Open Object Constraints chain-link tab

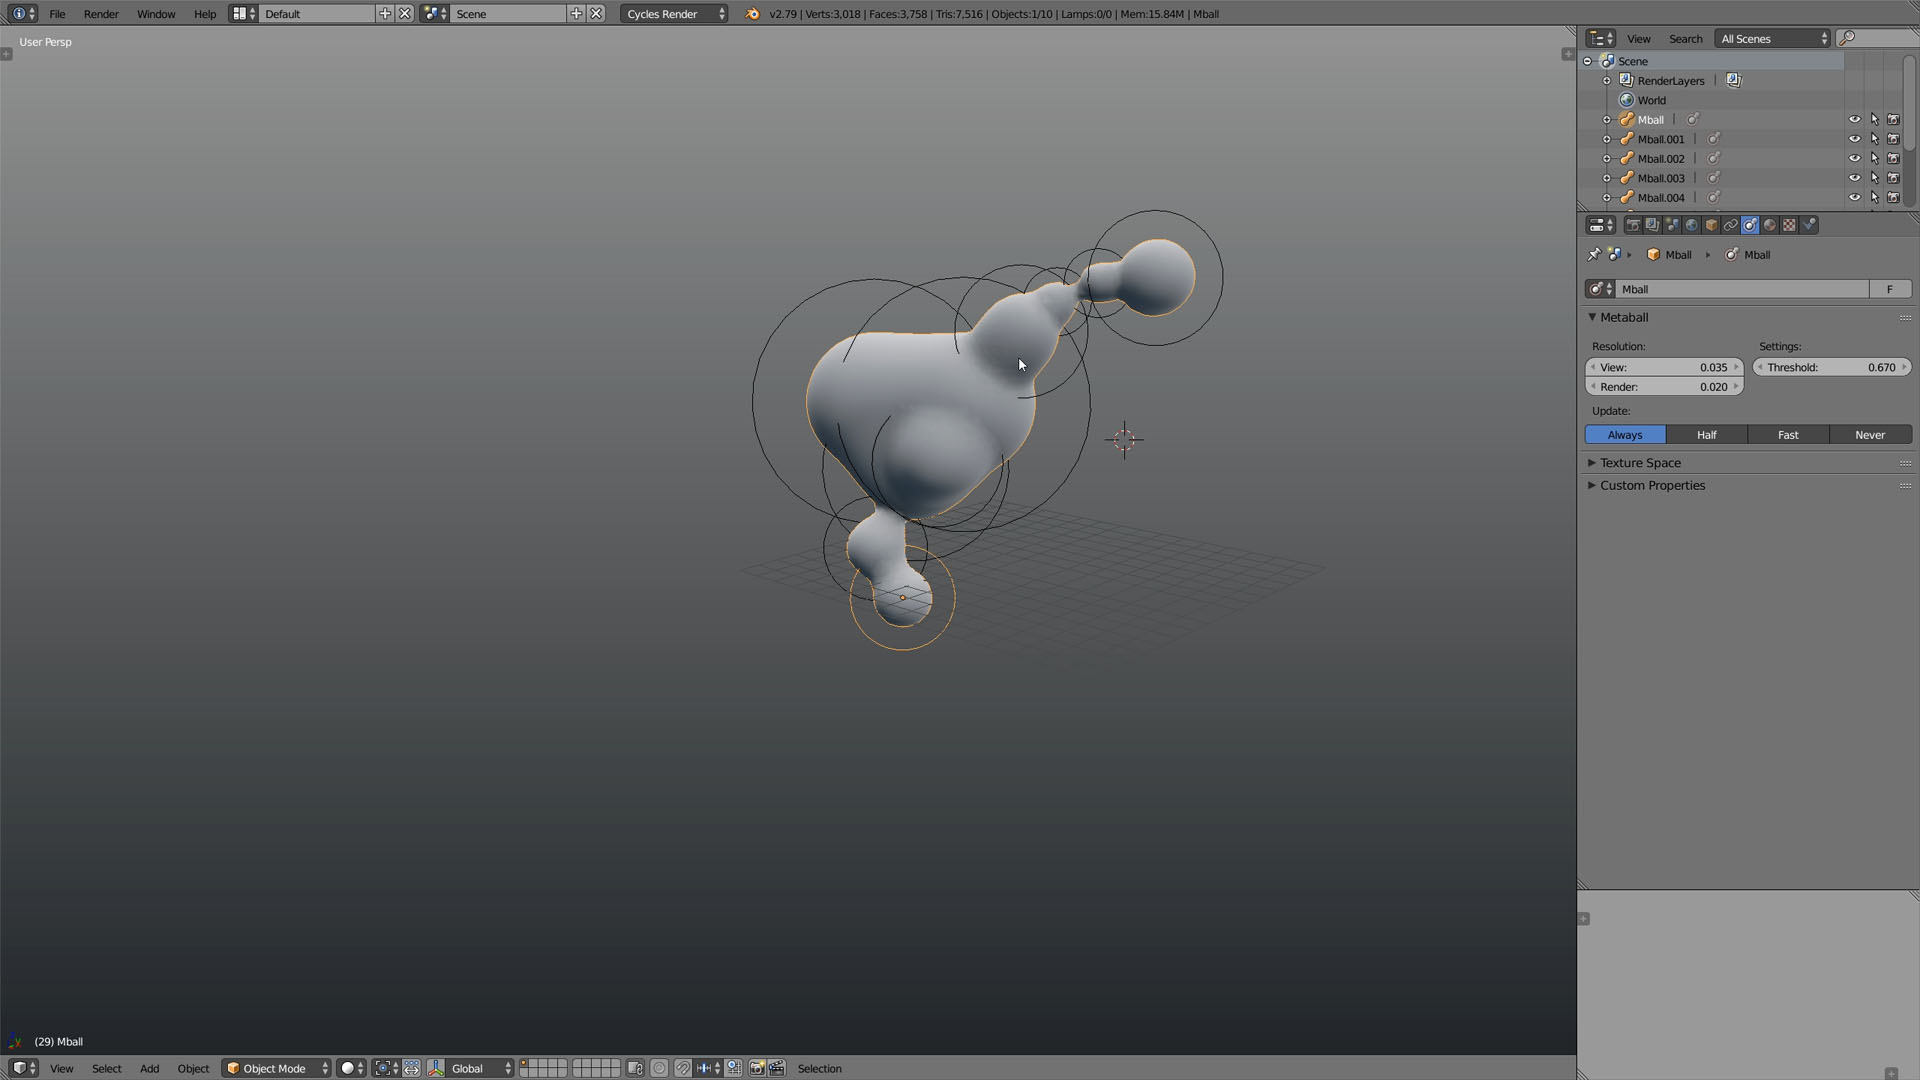(x=1730, y=225)
